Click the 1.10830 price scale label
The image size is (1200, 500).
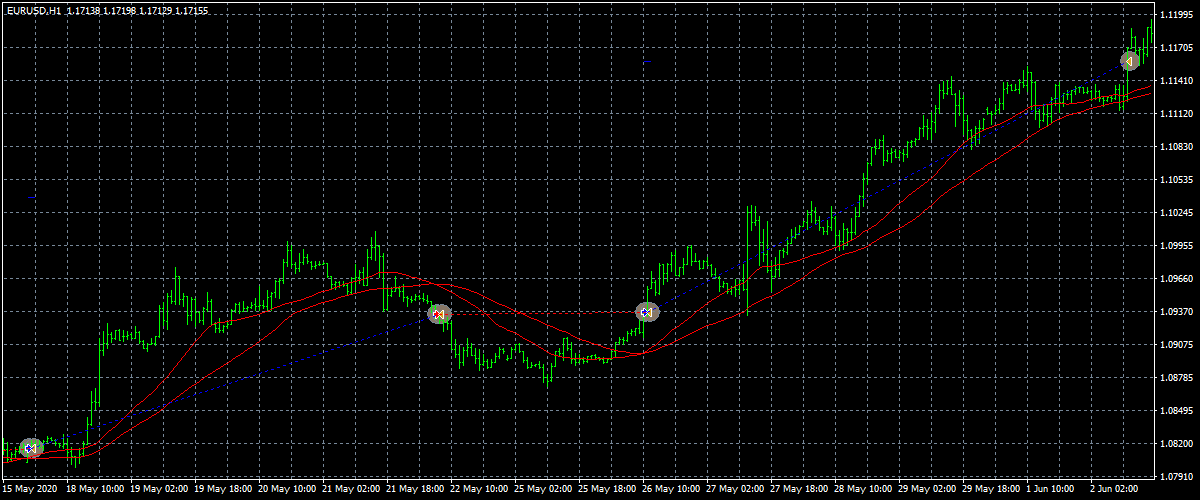click(x=1177, y=147)
